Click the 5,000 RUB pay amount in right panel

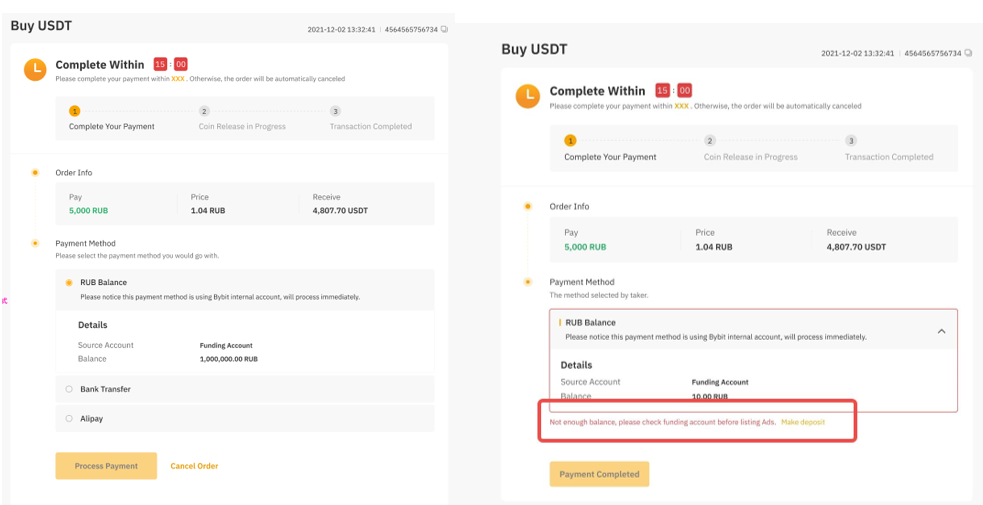585,247
